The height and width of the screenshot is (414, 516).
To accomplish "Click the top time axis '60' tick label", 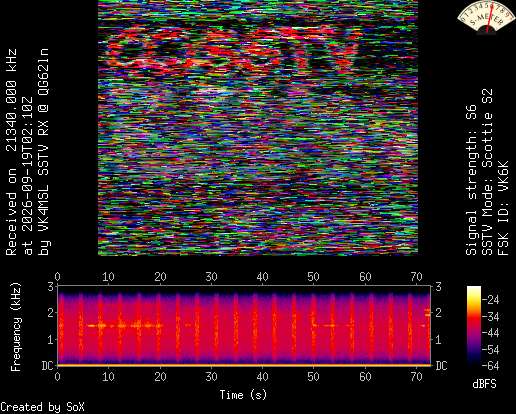I will point(365,277).
